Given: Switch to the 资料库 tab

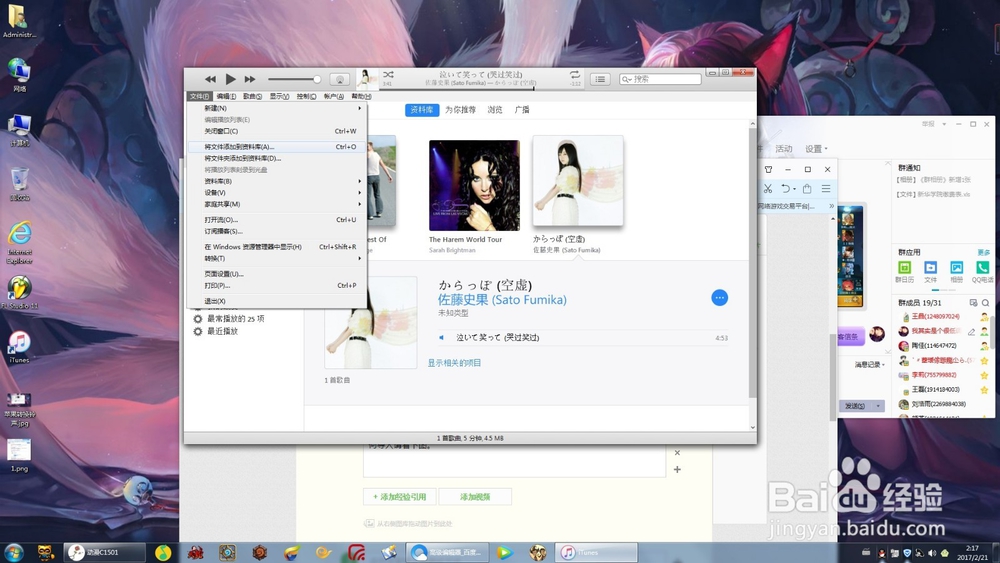Looking at the screenshot, I should (422, 110).
